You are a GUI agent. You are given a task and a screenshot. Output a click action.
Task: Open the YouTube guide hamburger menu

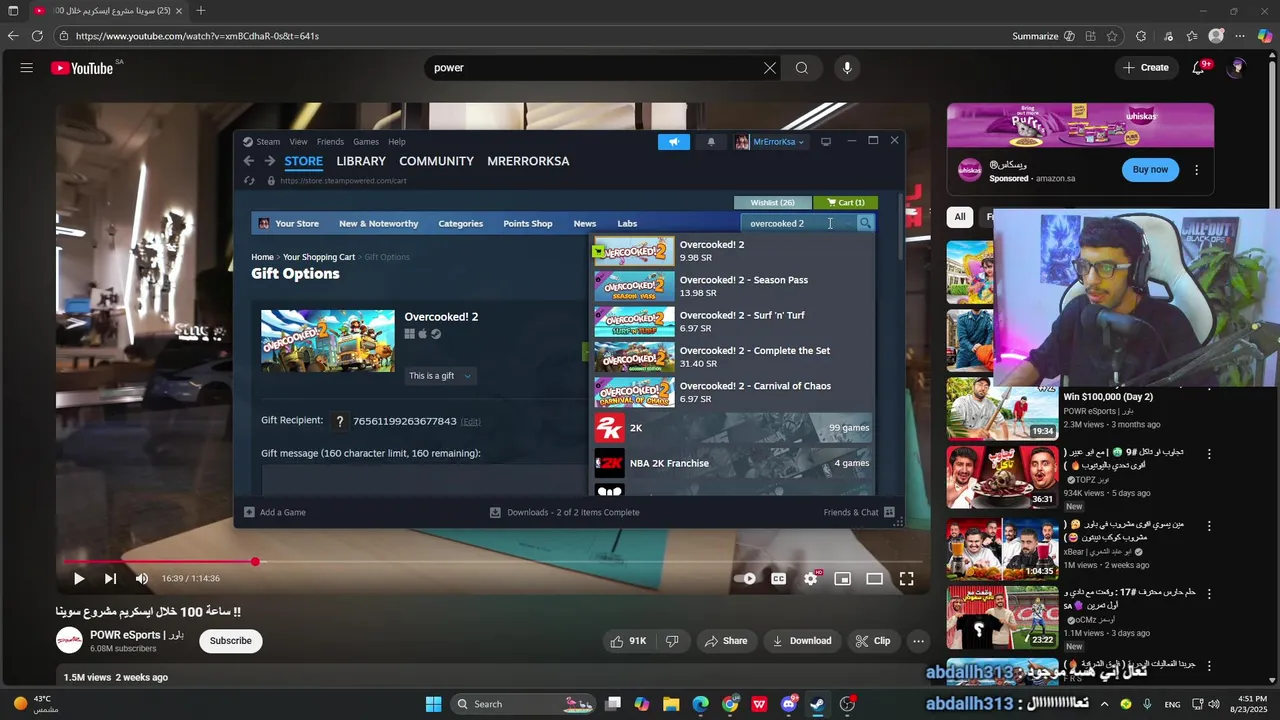(x=27, y=68)
